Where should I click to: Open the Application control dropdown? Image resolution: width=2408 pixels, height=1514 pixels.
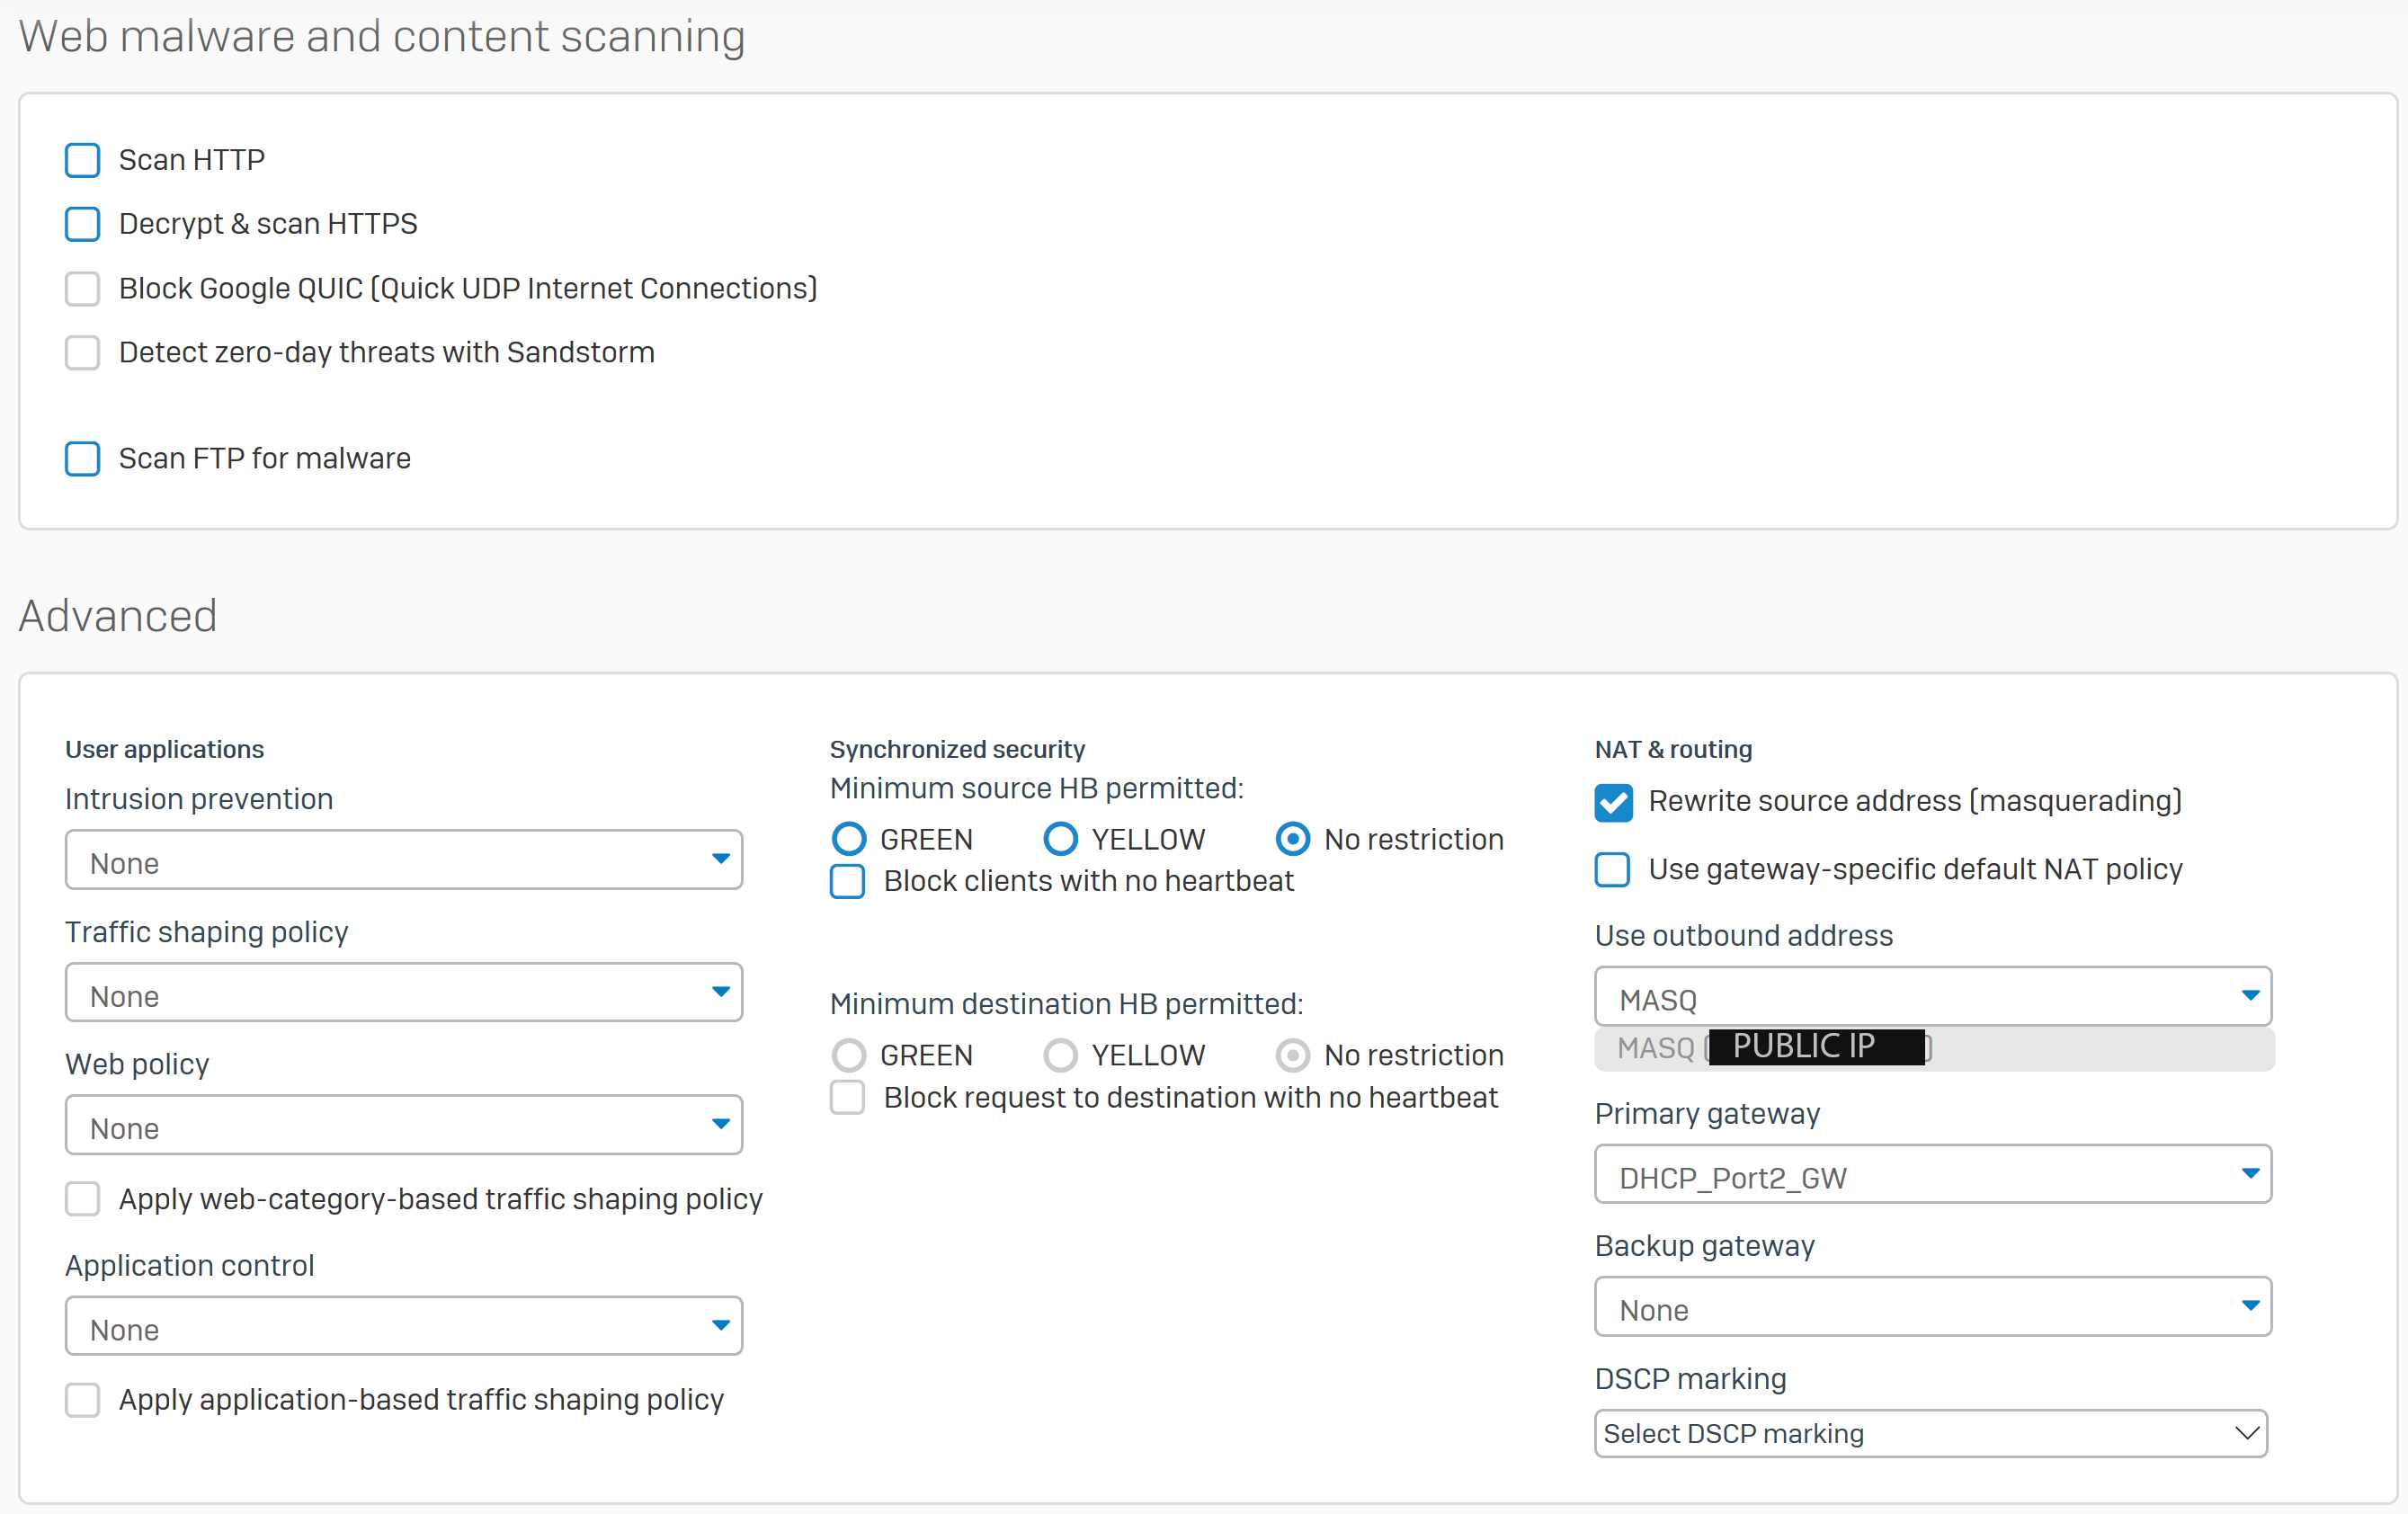pyautogui.click(x=404, y=1327)
